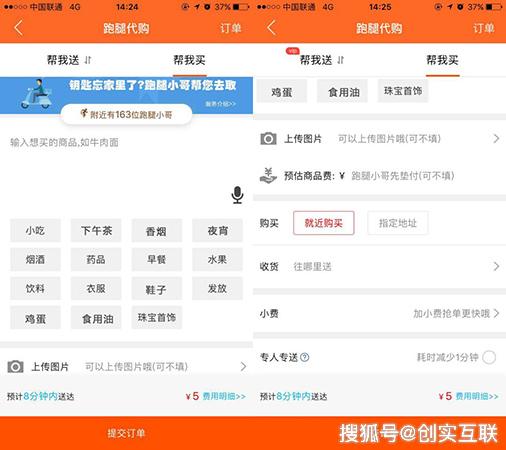
Task: Click the 专人专送 help question icon
Action: coord(304,357)
